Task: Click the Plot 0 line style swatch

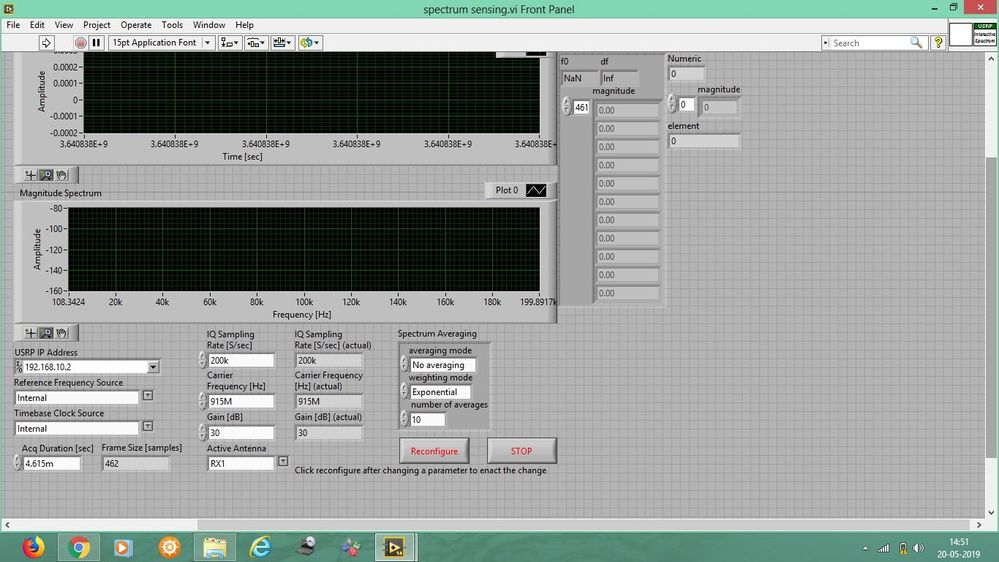Action: 536,190
